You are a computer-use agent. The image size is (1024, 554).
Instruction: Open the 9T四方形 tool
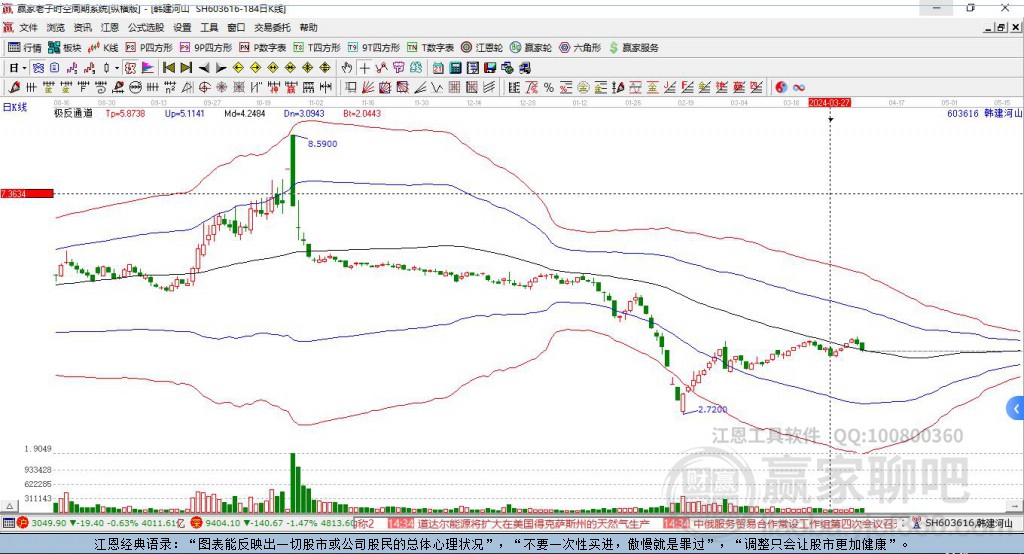(373, 48)
